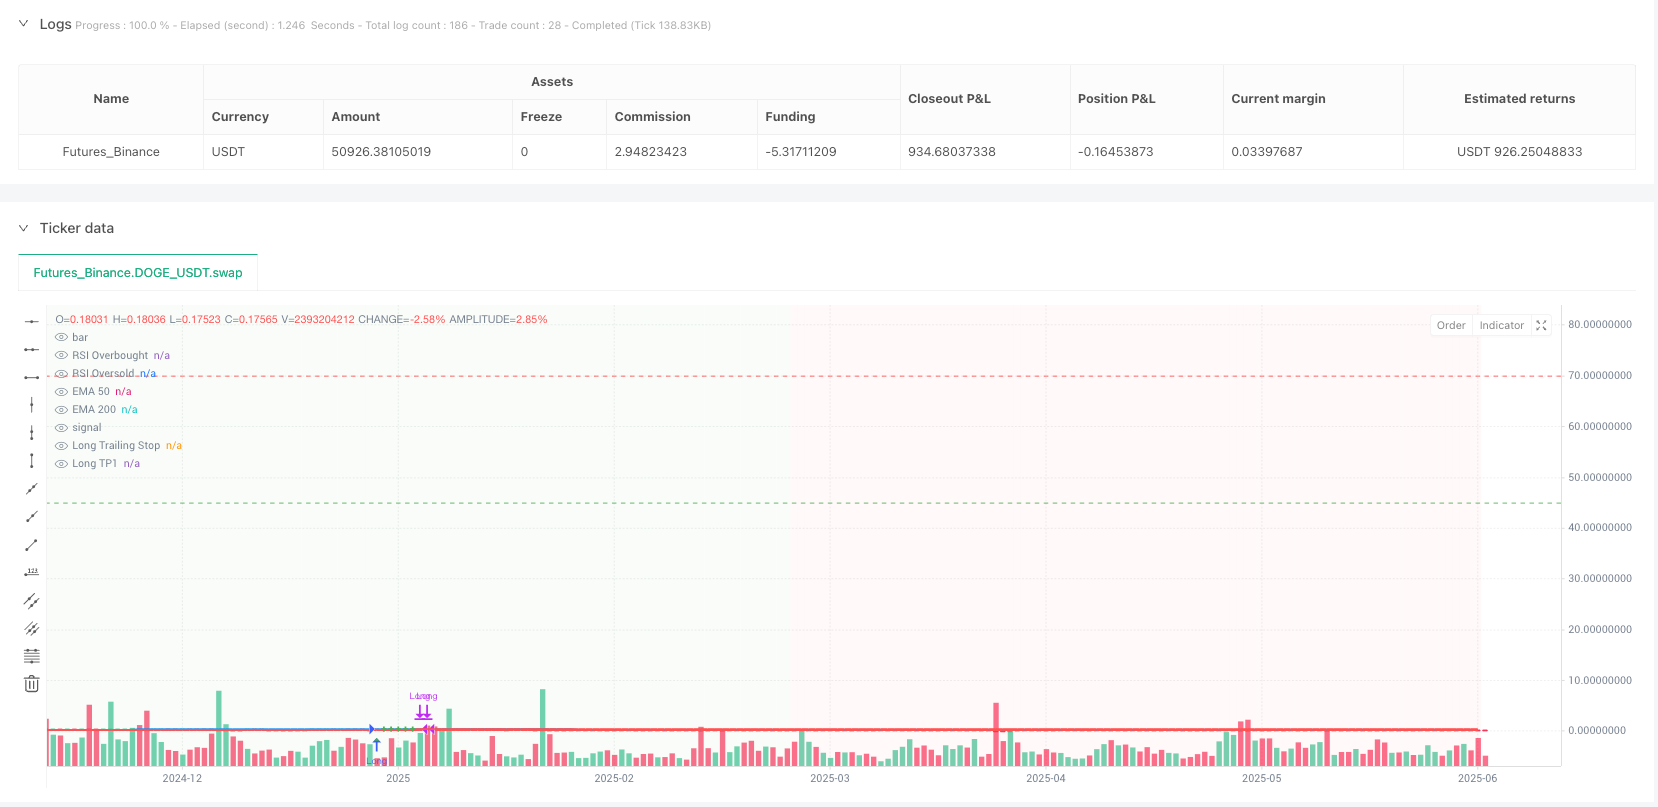The height and width of the screenshot is (807, 1658).
Task: Collapse the Logs section
Action: click(23, 24)
